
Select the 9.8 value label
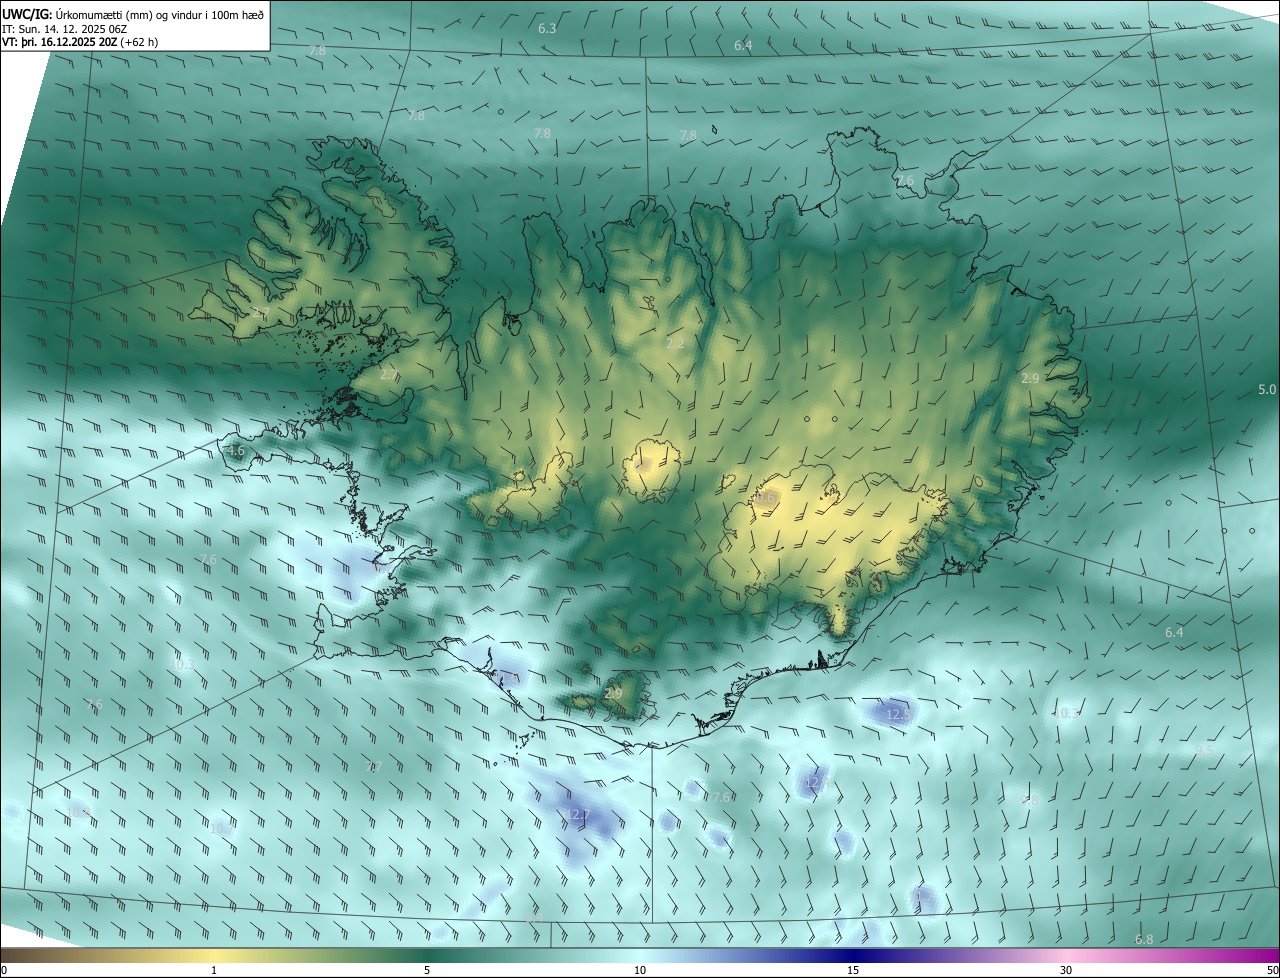1029,800
